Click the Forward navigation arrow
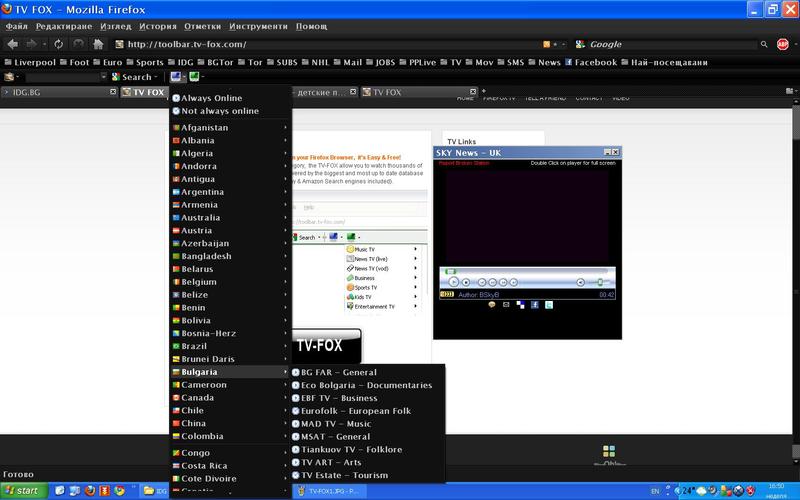 point(32,44)
